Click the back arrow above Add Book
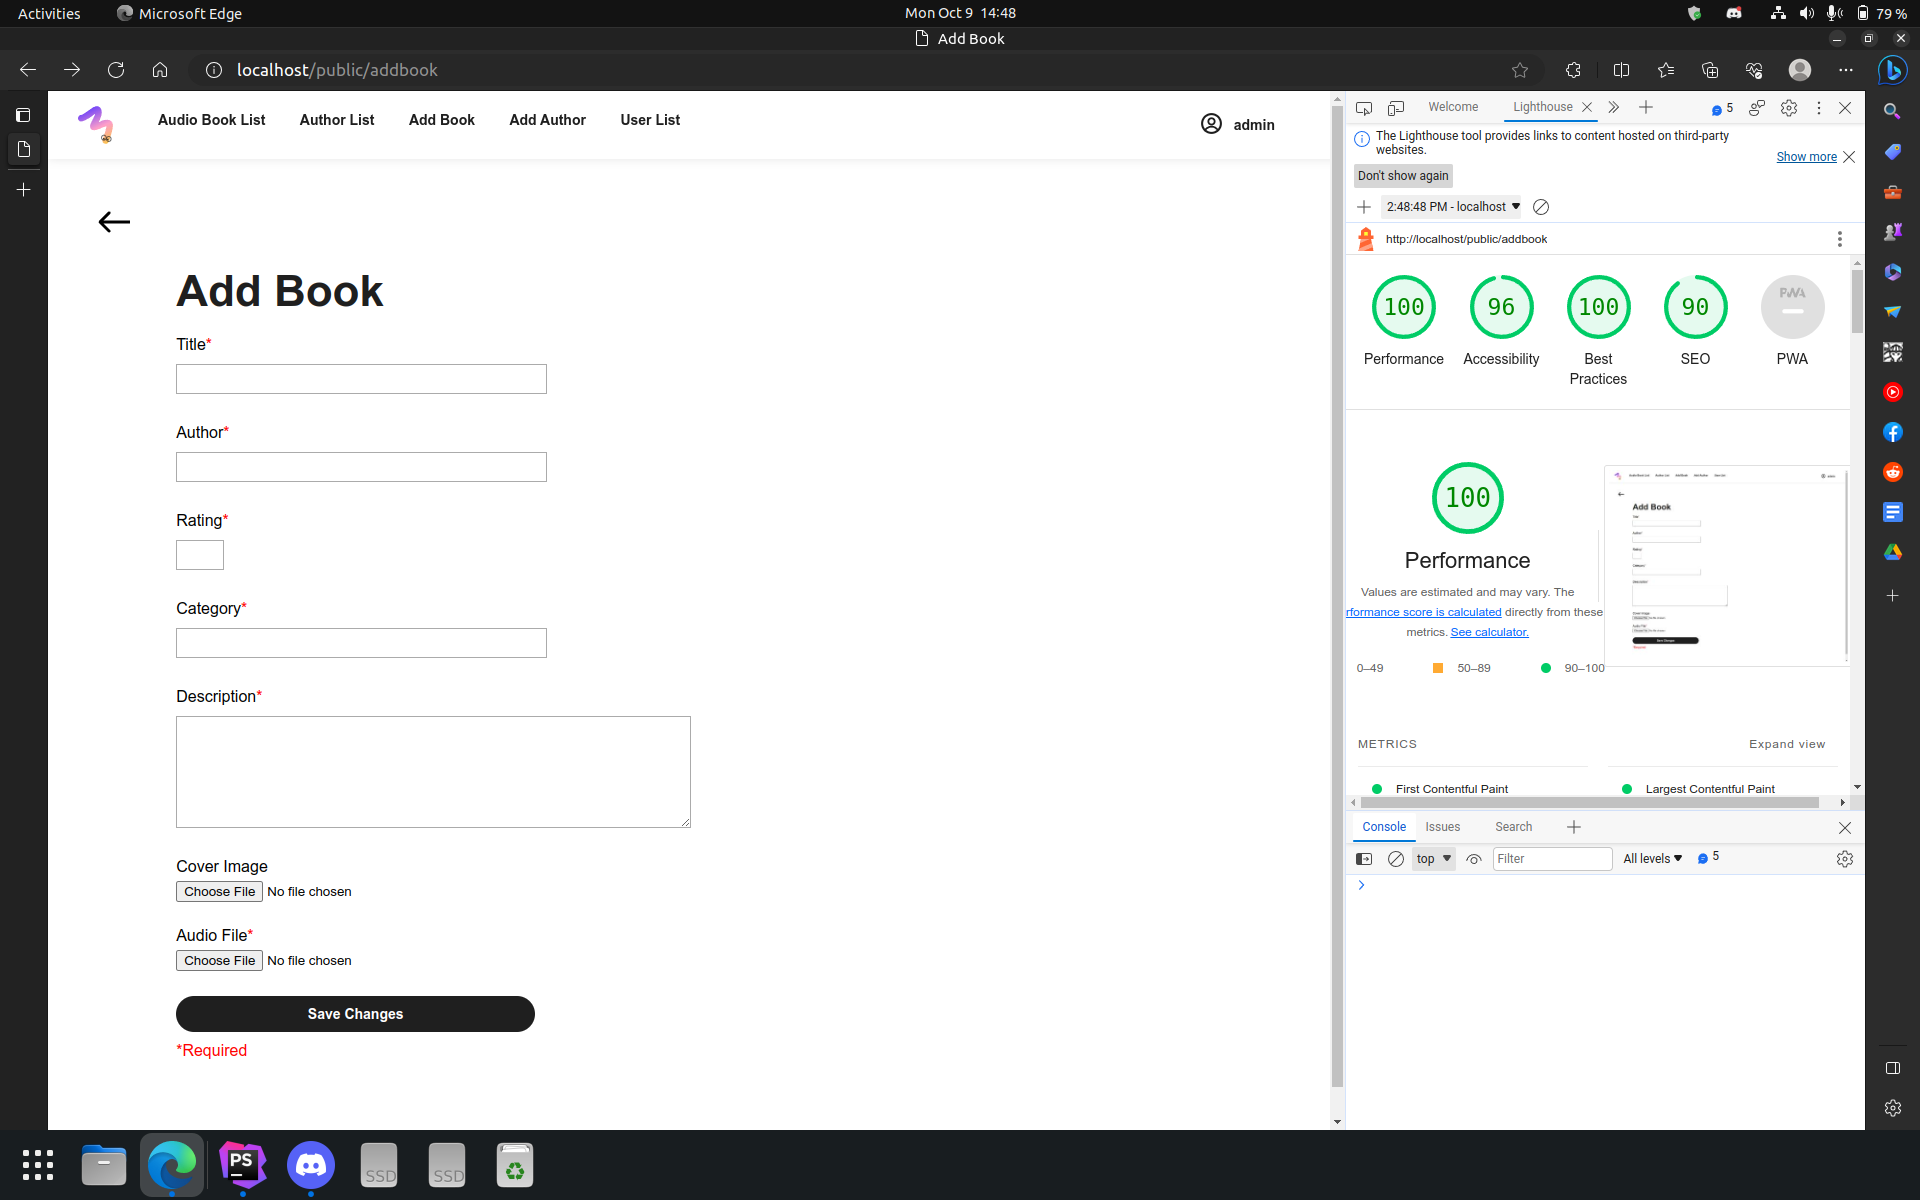 tap(114, 222)
